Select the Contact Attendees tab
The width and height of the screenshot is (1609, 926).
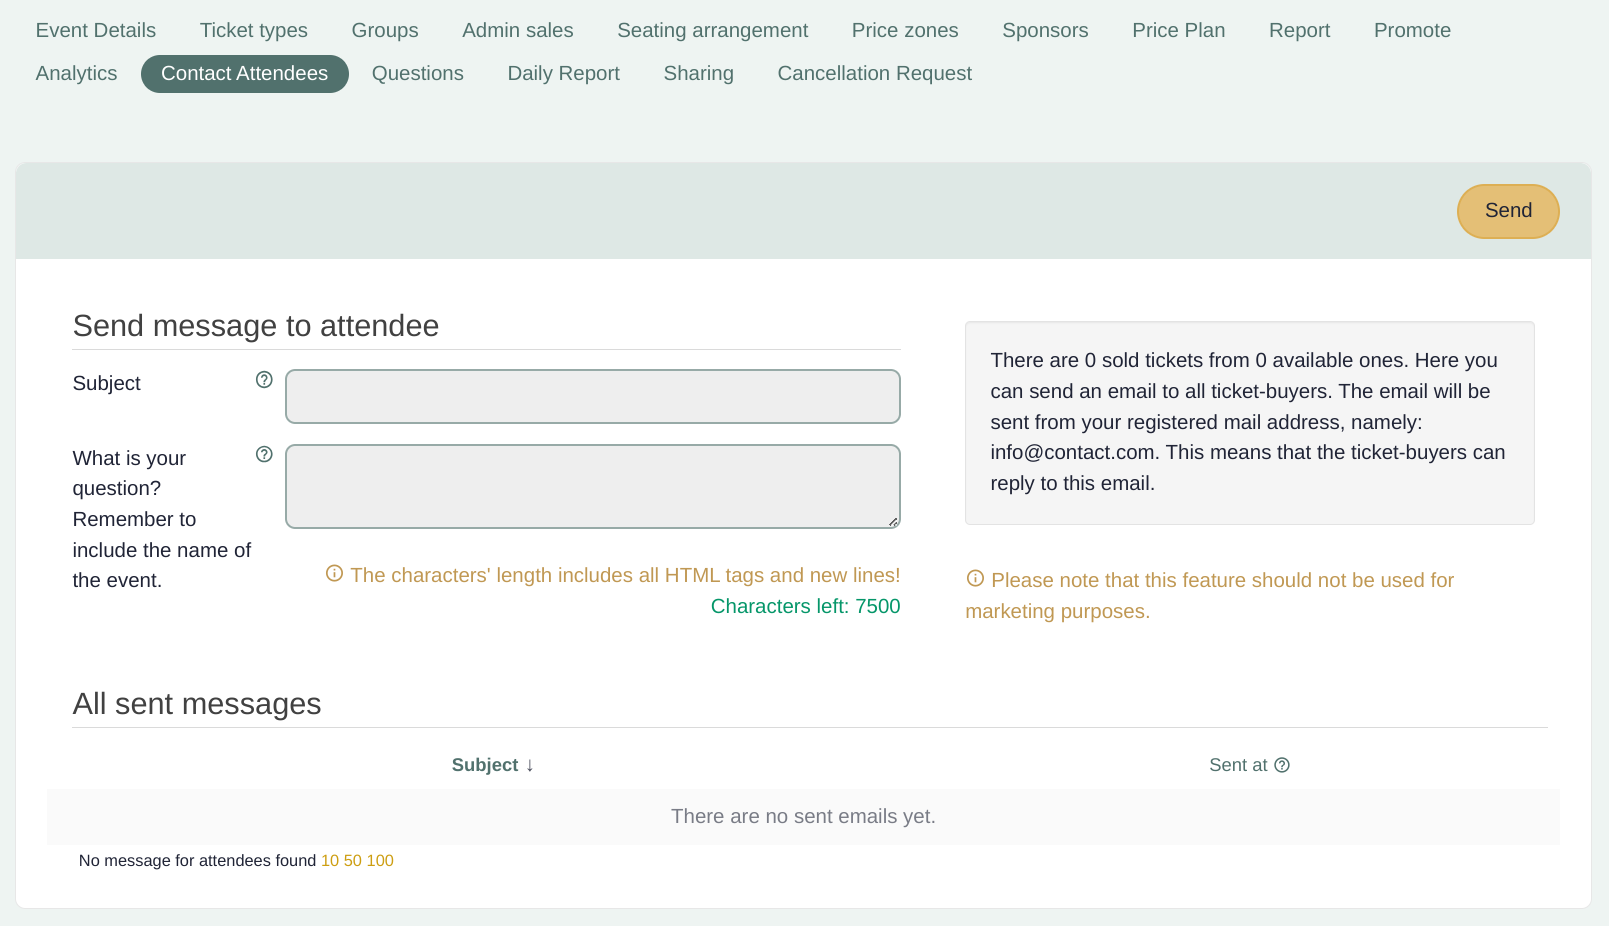[245, 73]
